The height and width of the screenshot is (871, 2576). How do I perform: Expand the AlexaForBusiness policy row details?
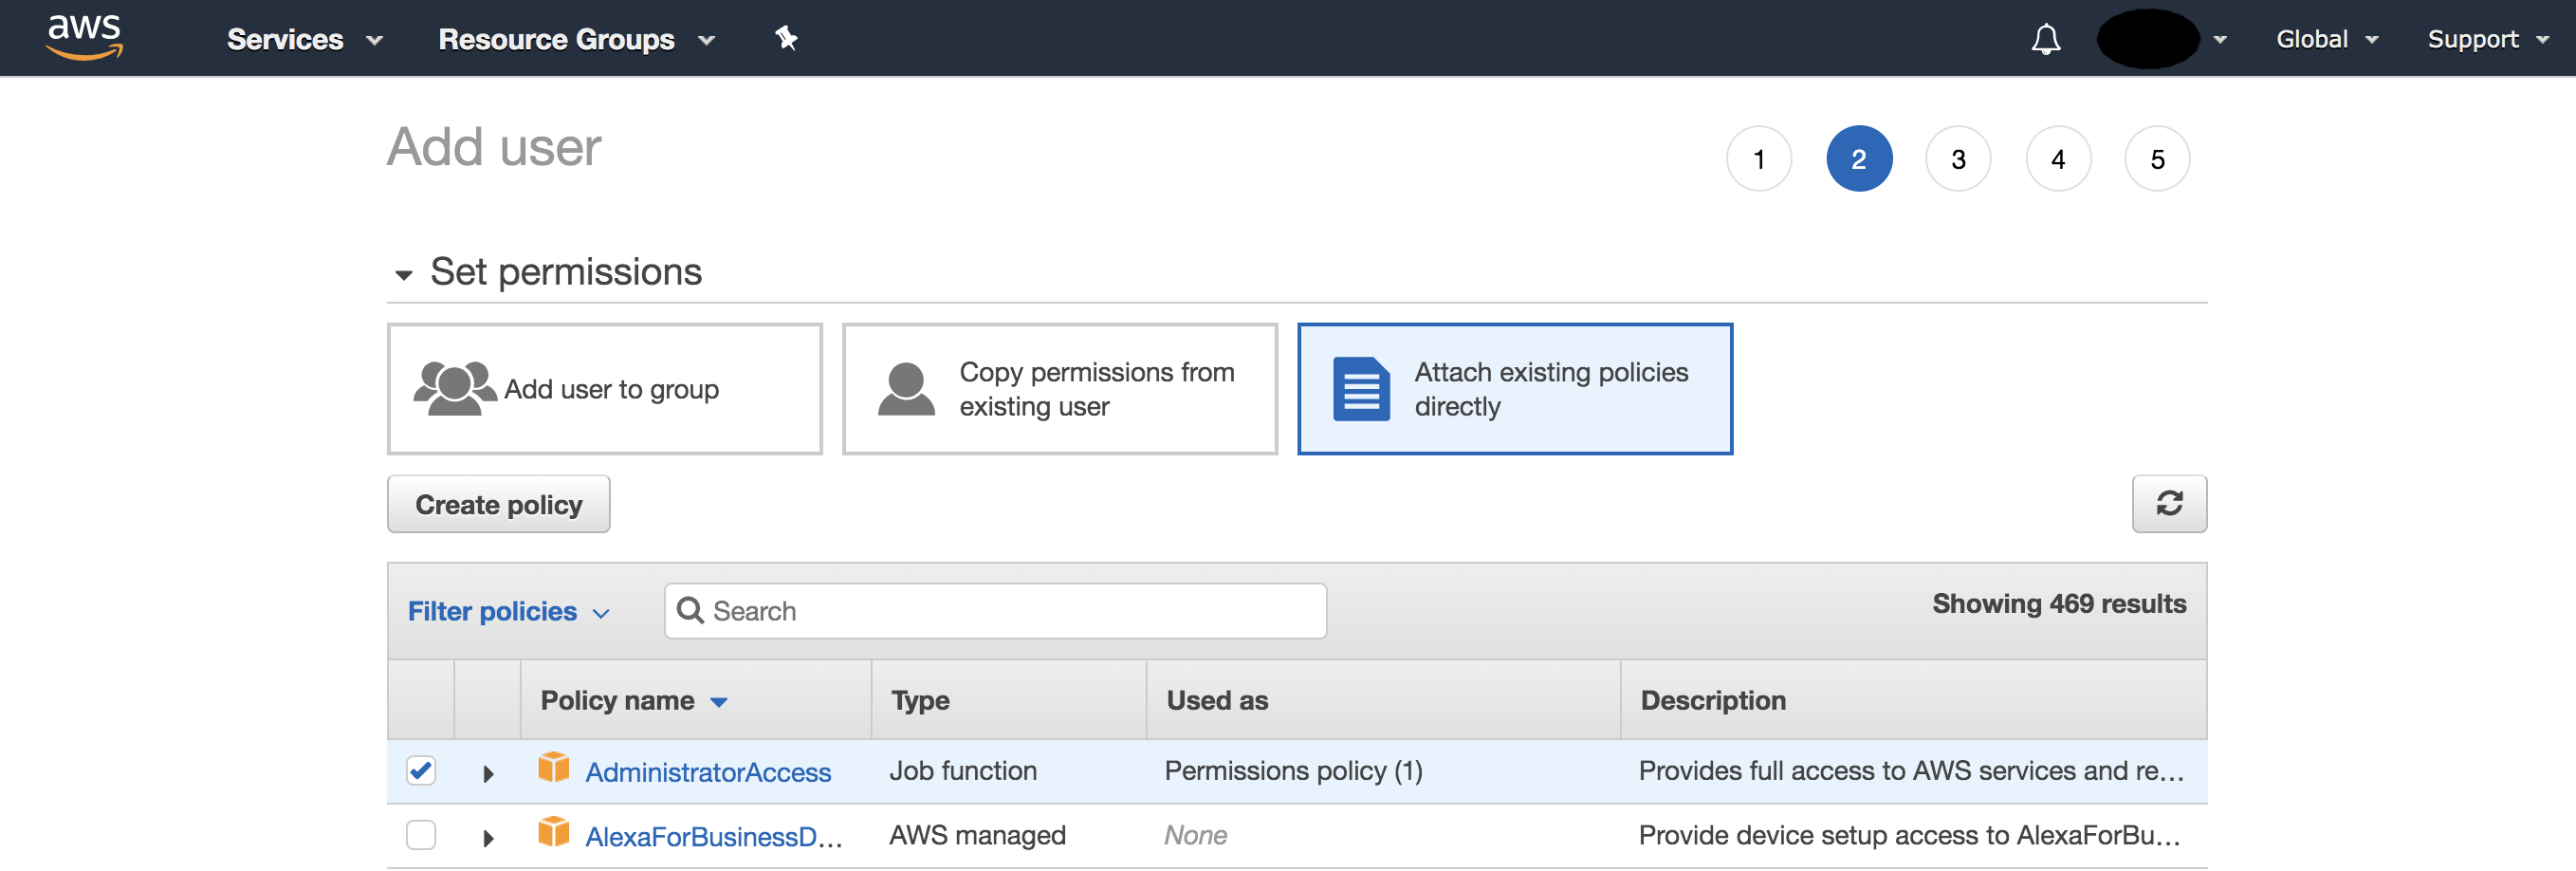pyautogui.click(x=488, y=837)
